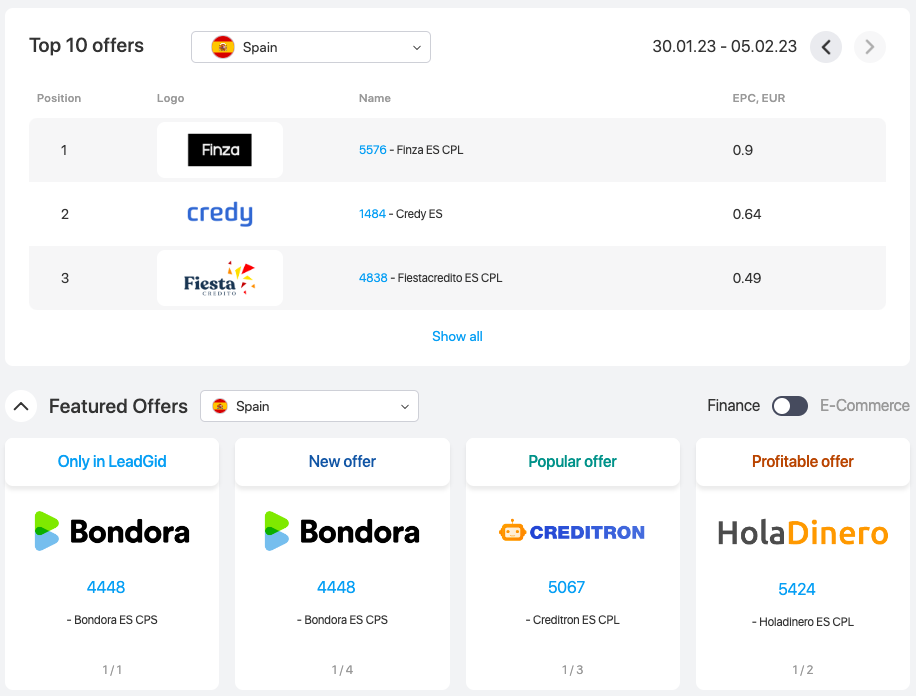Click EPC value 0.64
This screenshot has width=916, height=696.
pos(747,214)
